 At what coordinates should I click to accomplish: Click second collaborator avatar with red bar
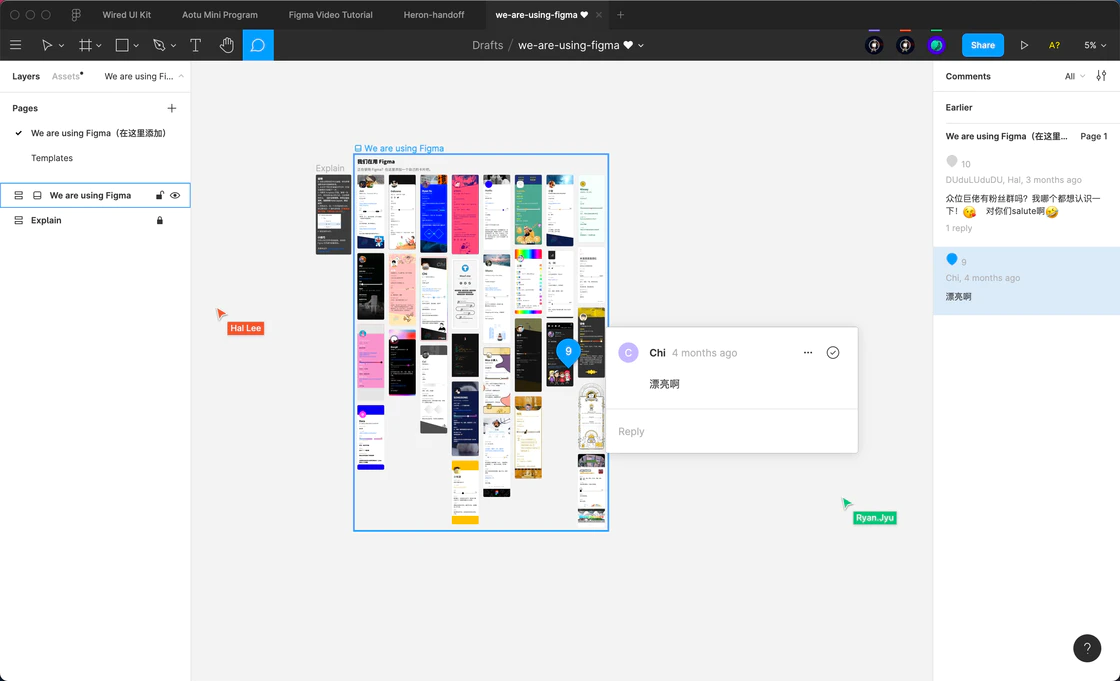click(x=905, y=45)
